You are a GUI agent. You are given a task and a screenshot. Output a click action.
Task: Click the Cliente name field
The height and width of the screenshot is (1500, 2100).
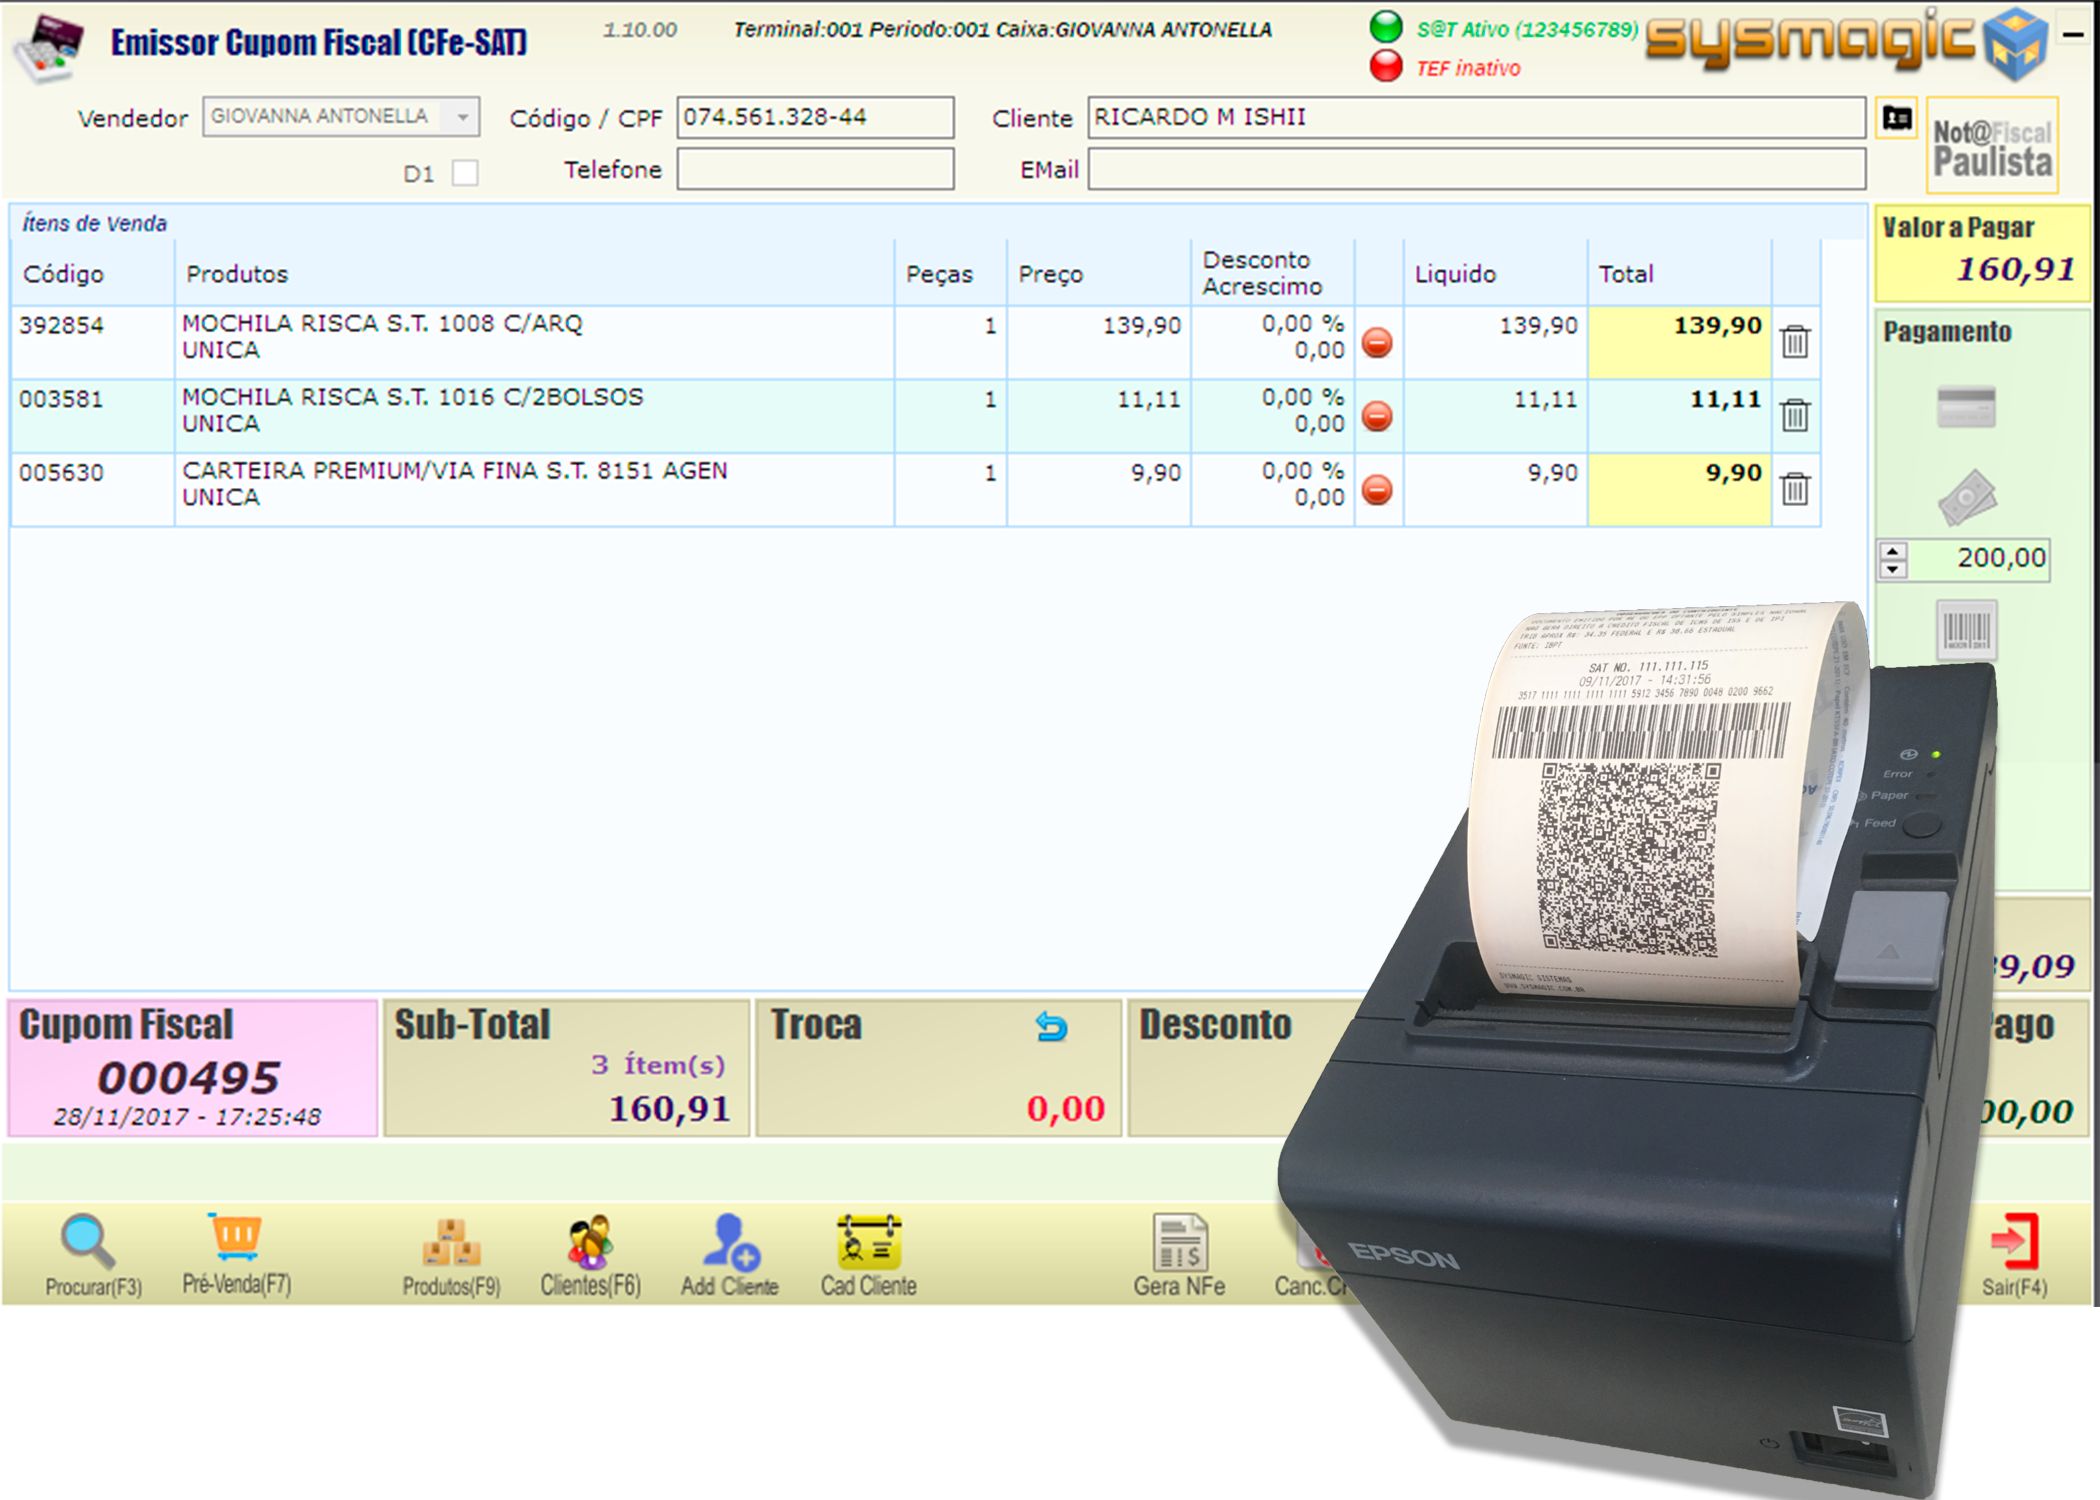click(x=1476, y=117)
